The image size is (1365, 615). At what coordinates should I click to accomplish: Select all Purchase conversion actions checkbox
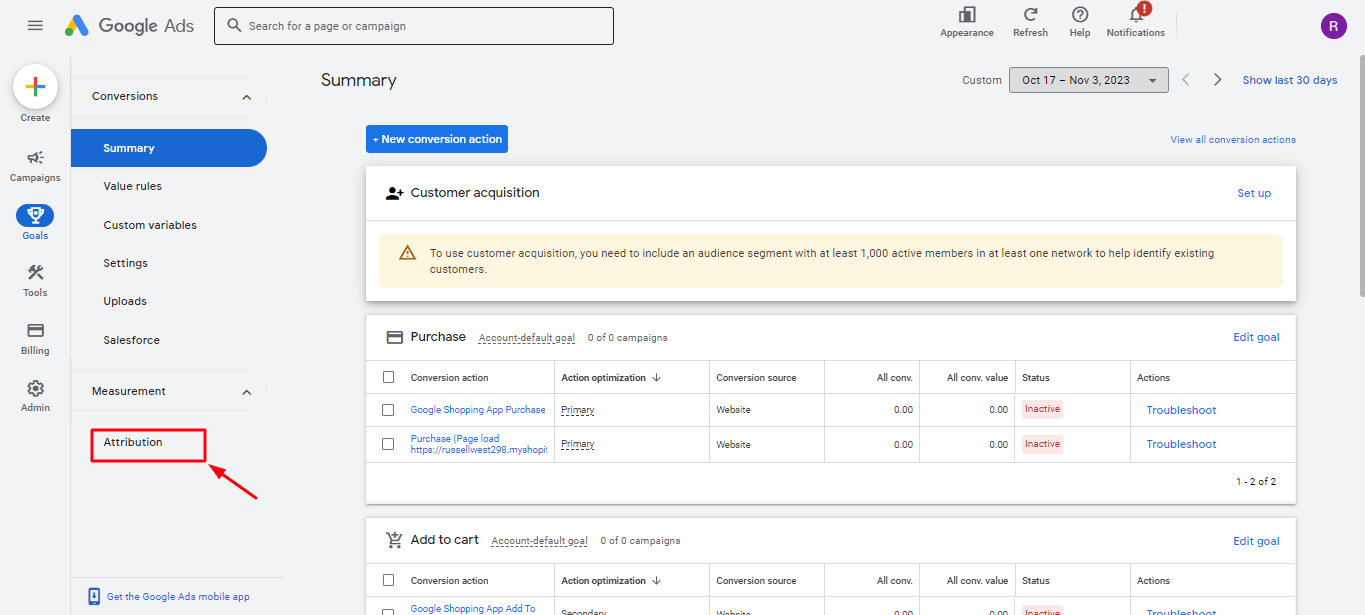(x=388, y=377)
